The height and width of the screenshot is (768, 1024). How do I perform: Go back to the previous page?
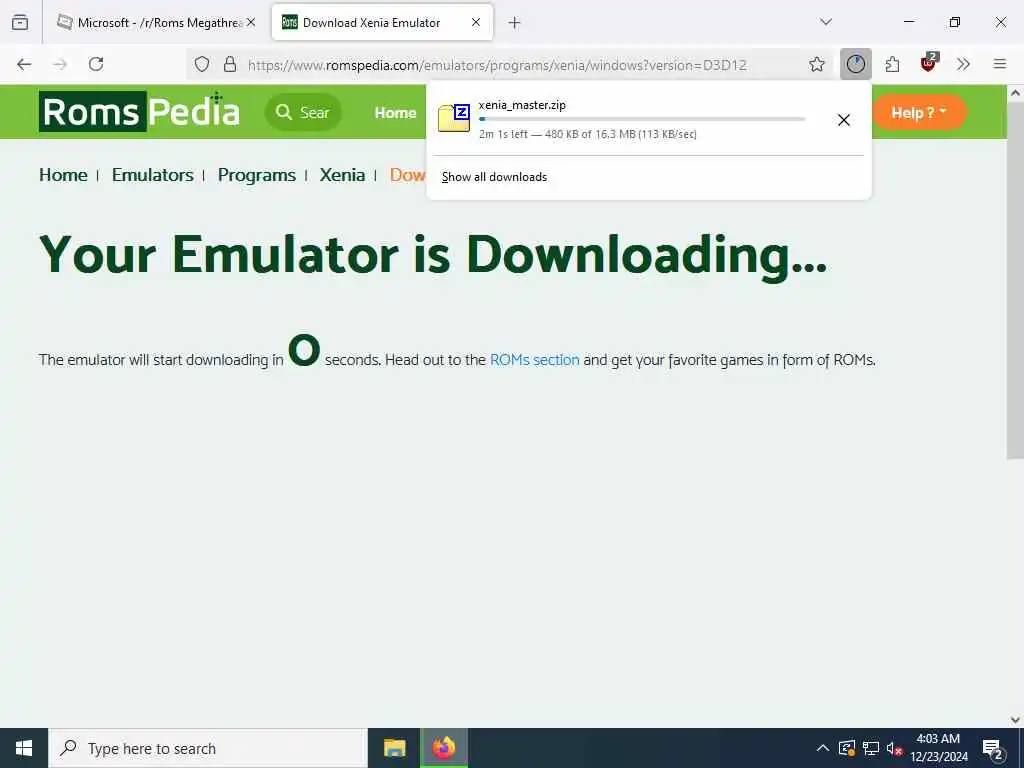[x=24, y=64]
